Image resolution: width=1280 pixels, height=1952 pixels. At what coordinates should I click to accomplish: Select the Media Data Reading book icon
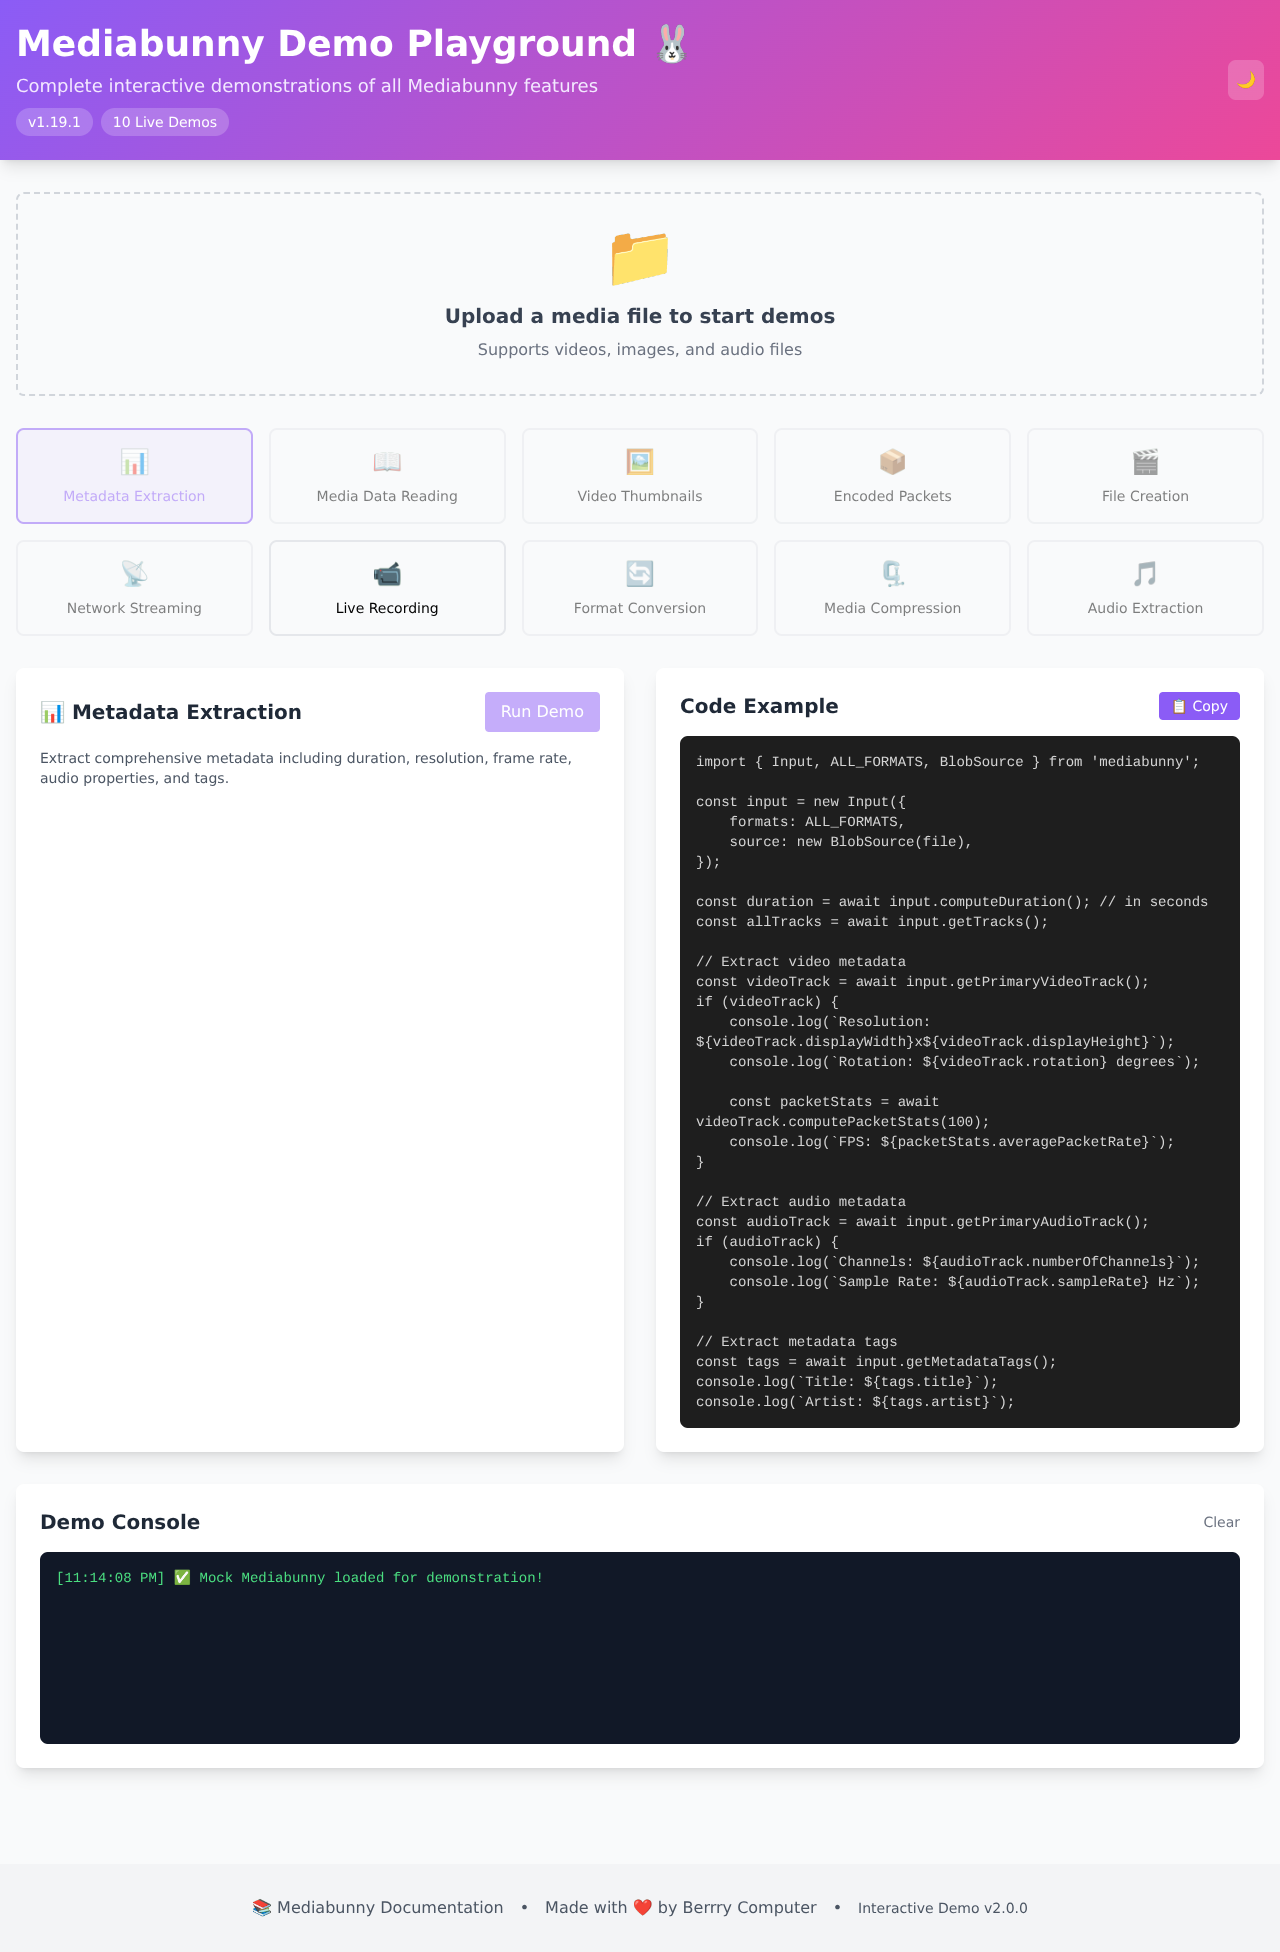pyautogui.click(x=387, y=462)
